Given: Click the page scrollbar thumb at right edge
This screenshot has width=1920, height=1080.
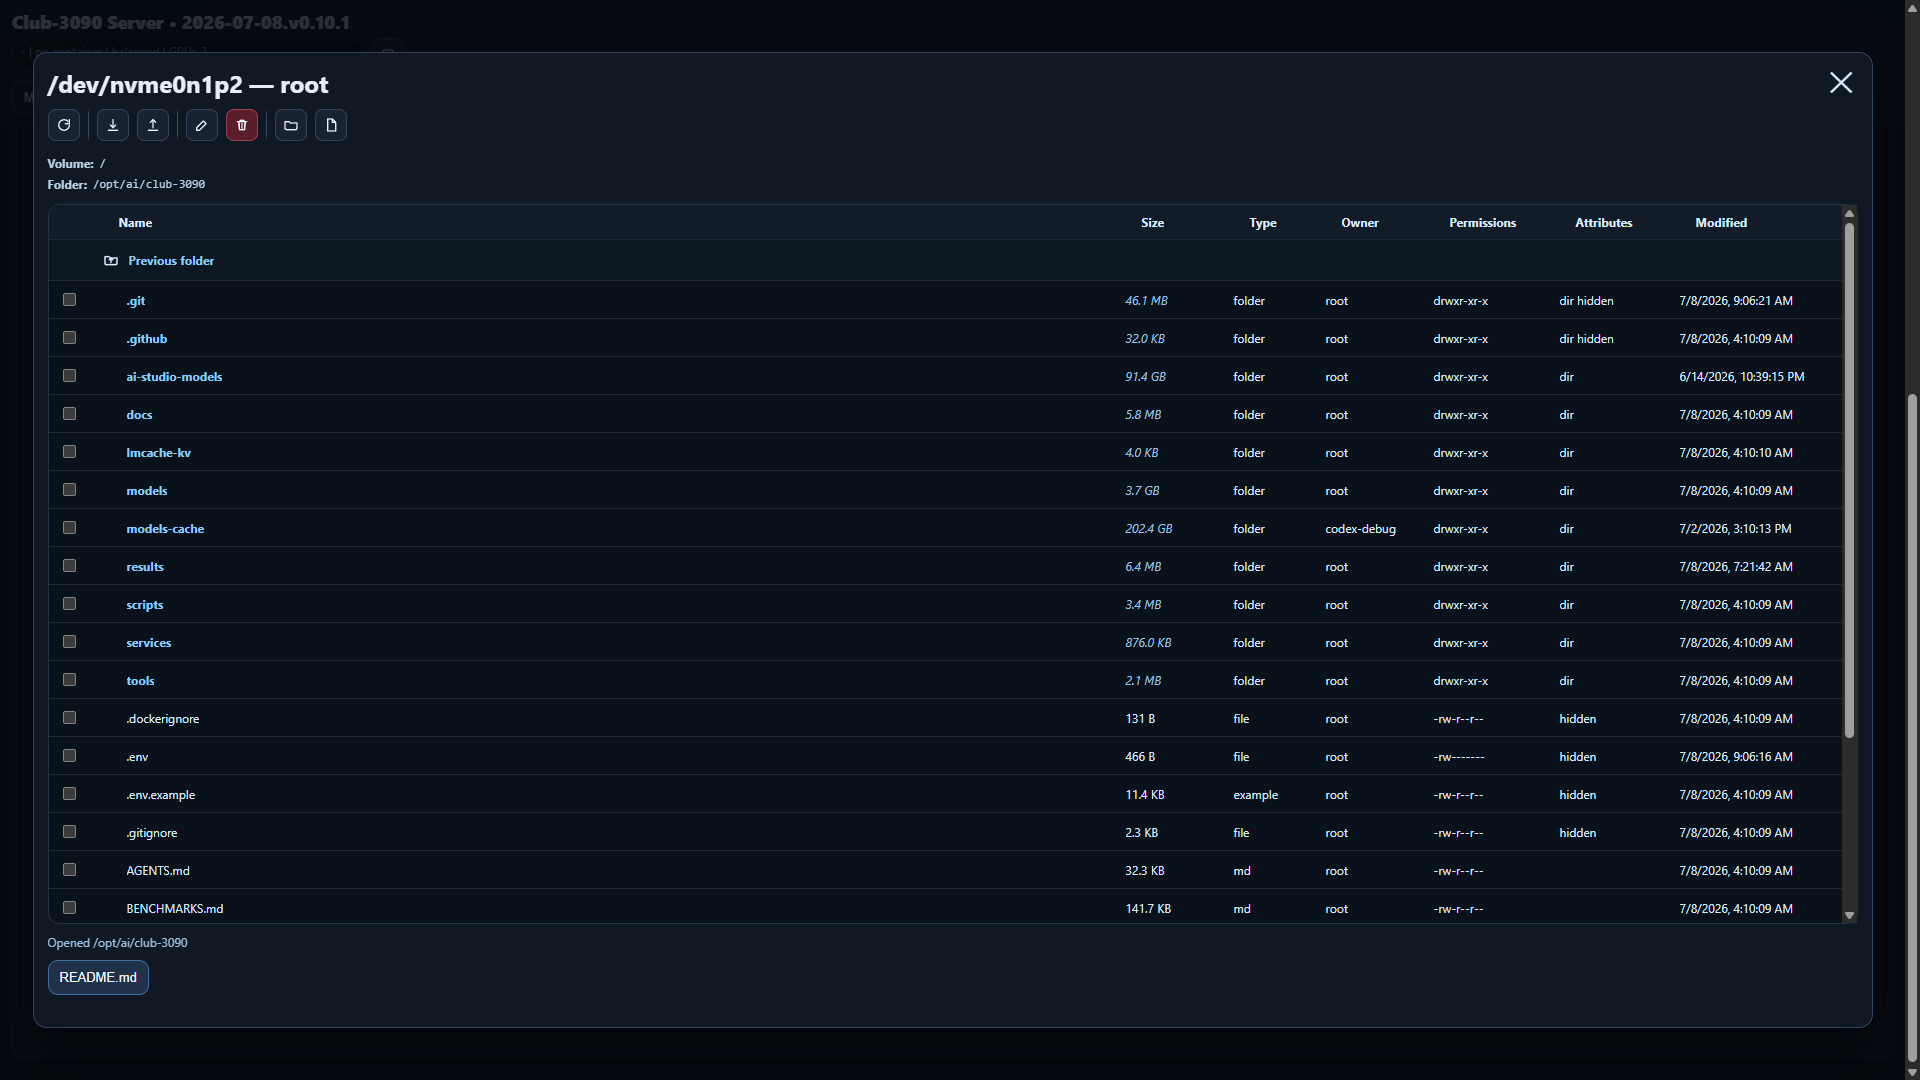Looking at the screenshot, I should pyautogui.click(x=1912, y=728).
